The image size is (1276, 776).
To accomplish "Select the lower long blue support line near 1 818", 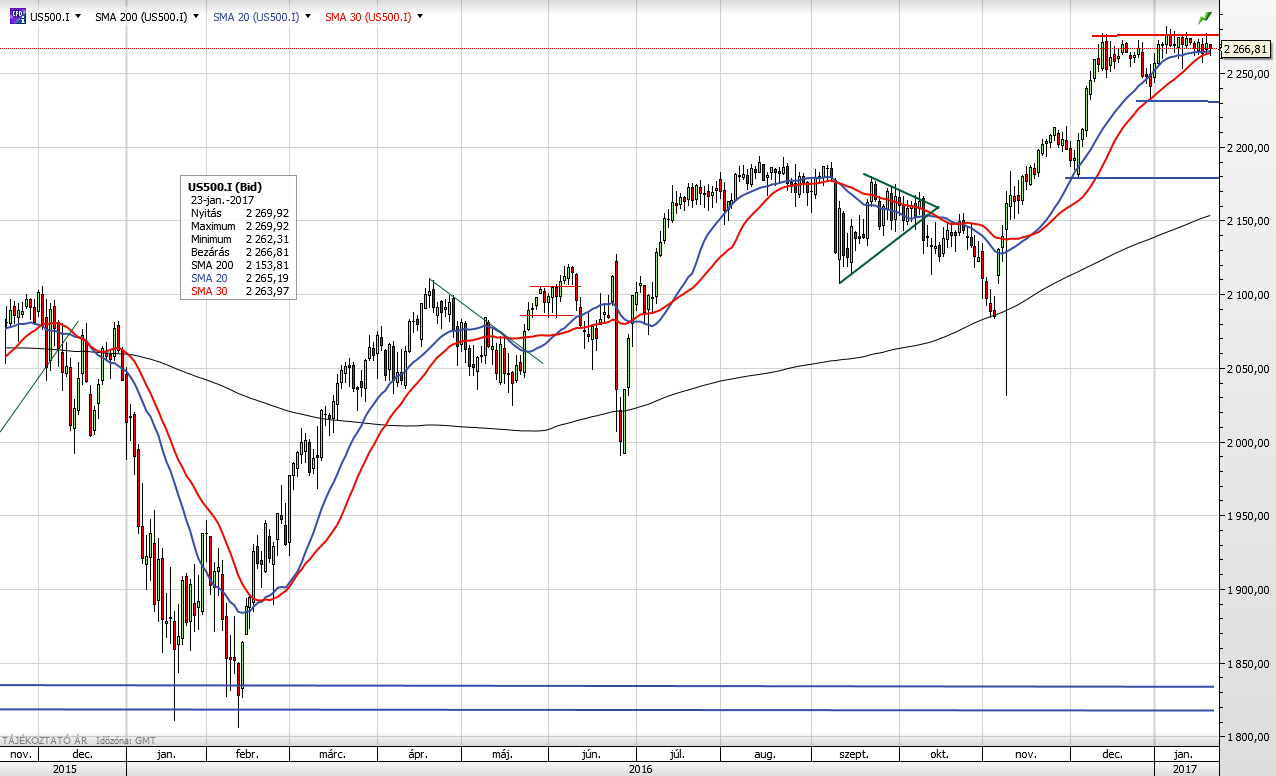I will 607,710.
